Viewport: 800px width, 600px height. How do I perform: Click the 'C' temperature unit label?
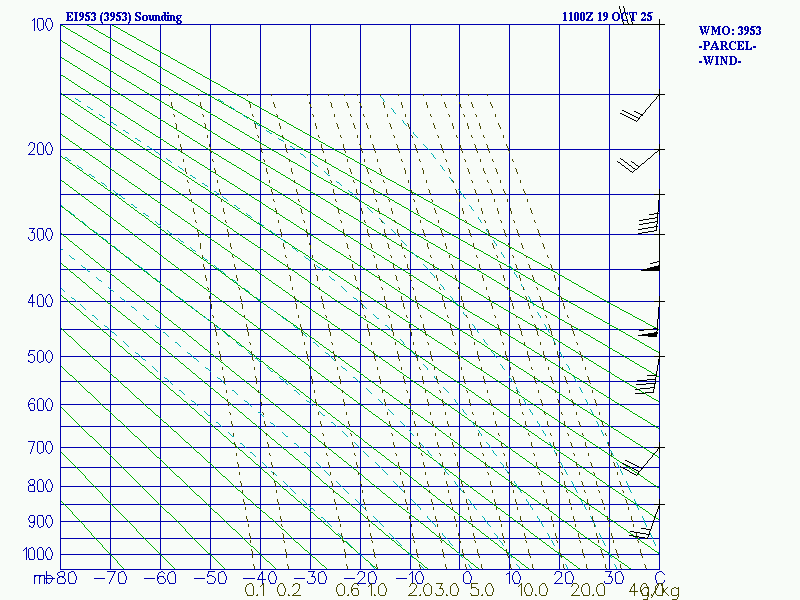660,578
